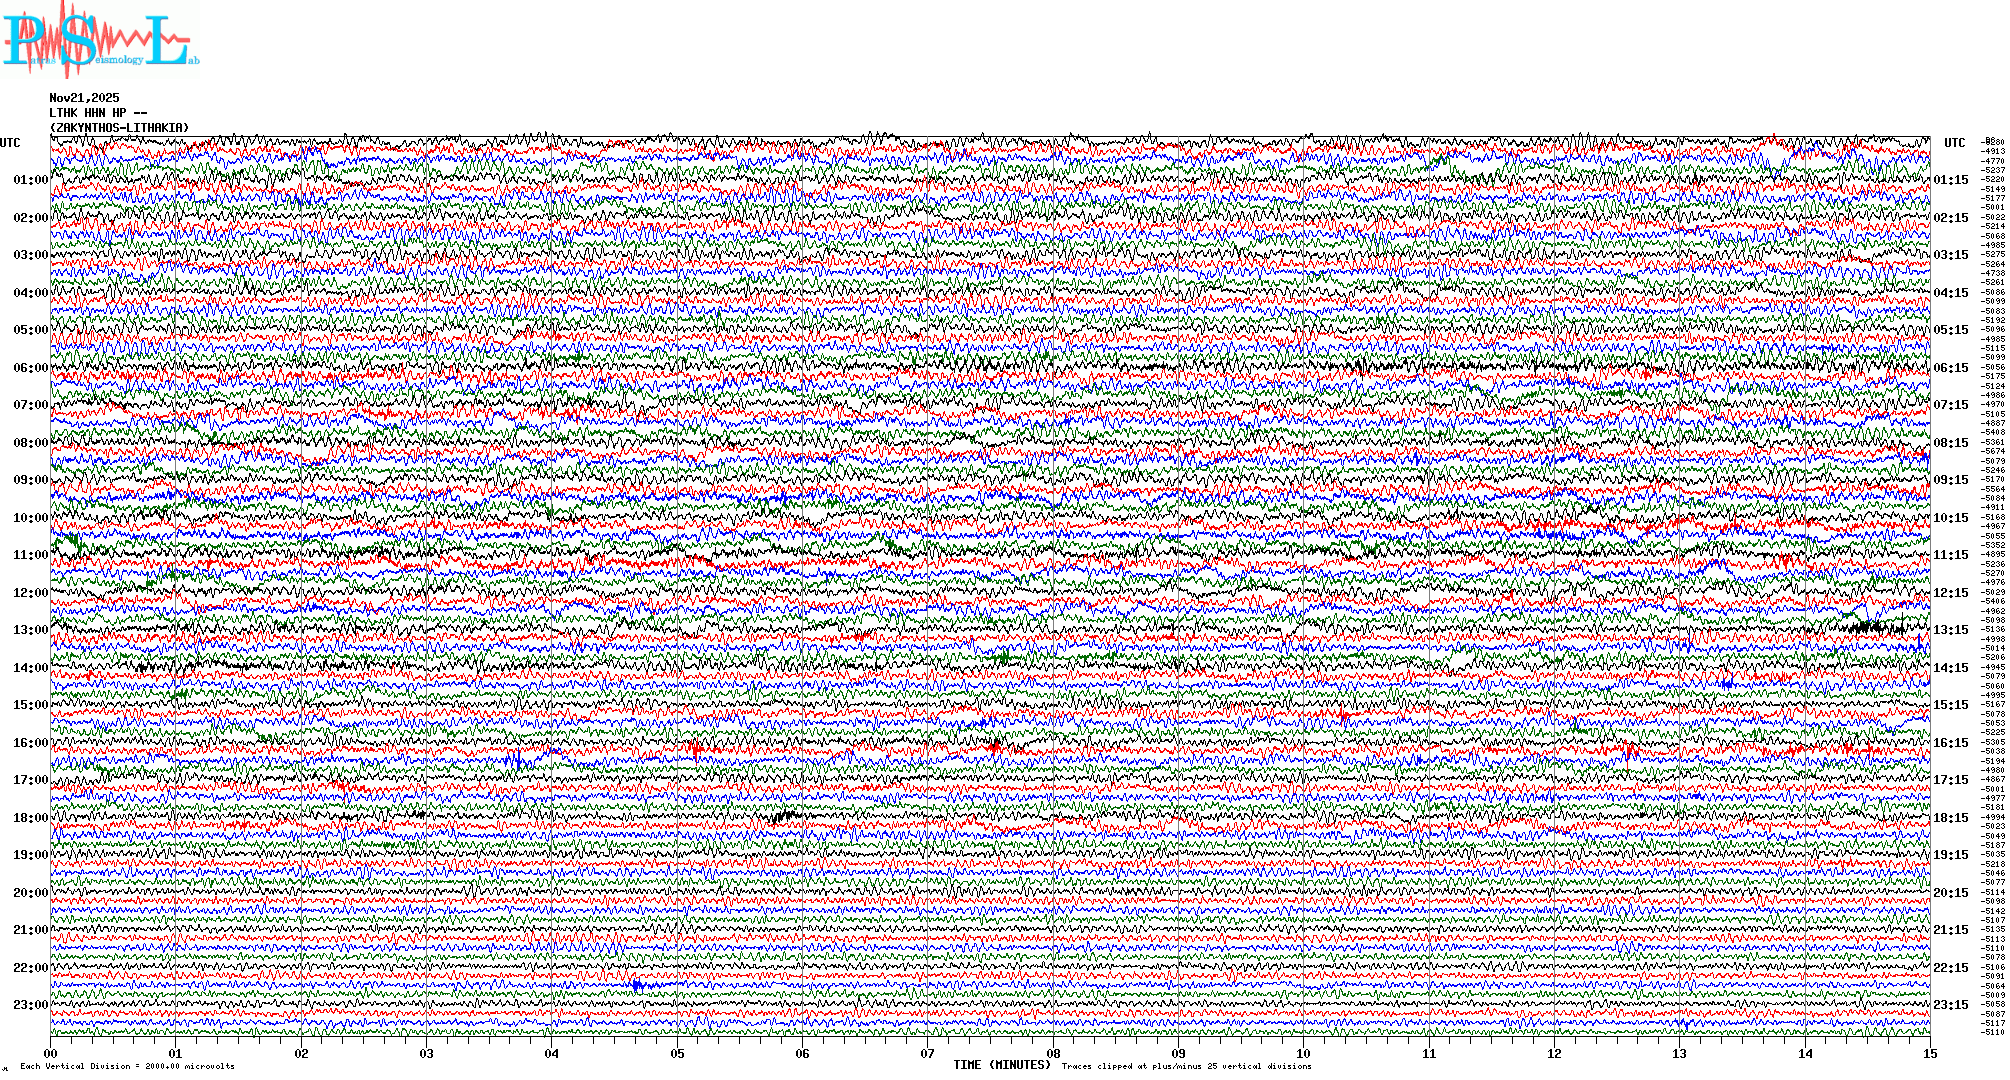This screenshot has height=1080, width=2010.
Task: Click the traces clipped footer note
Action: coord(1186,1066)
